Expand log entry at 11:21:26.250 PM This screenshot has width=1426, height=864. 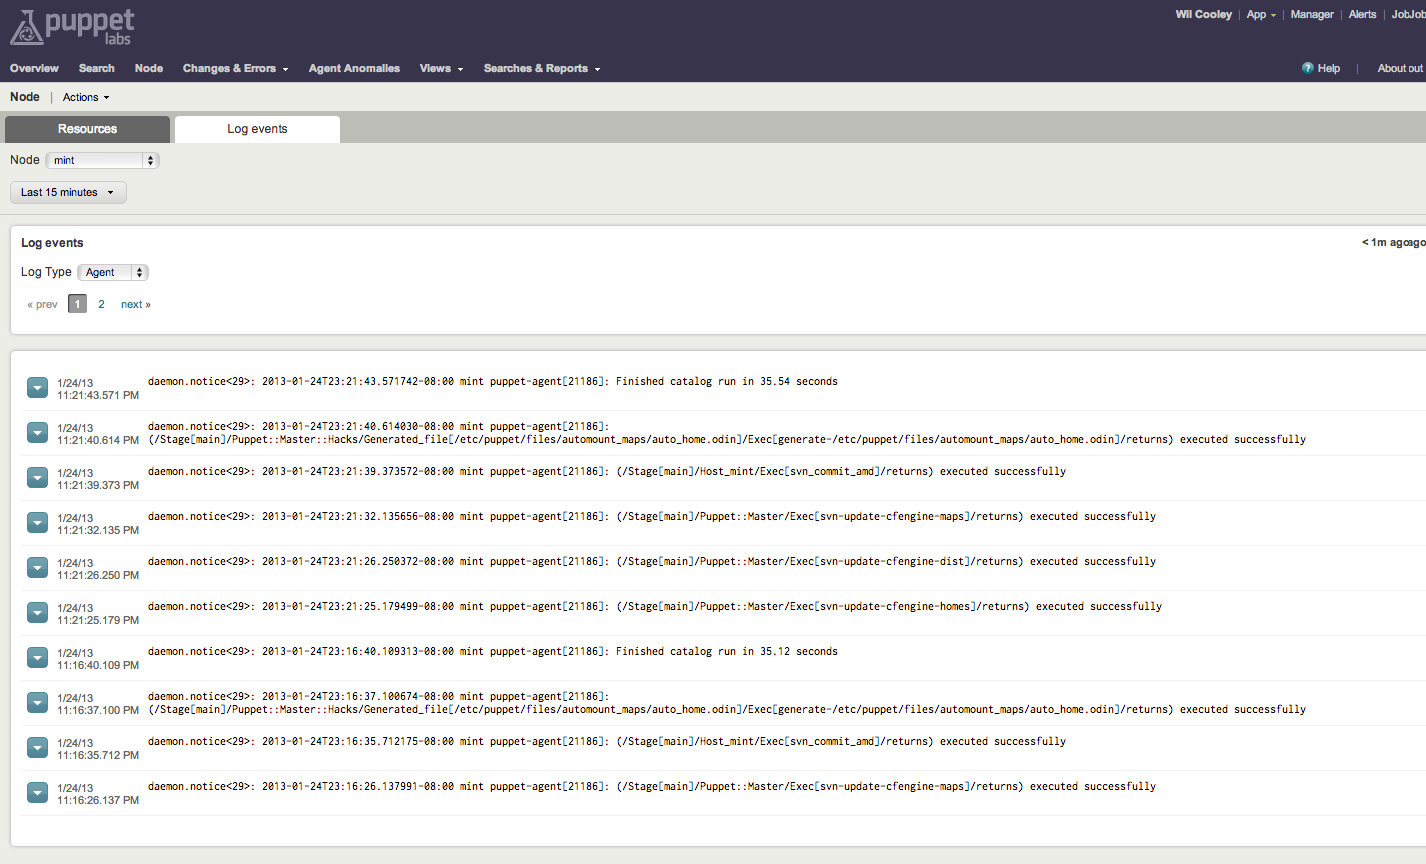click(37, 568)
